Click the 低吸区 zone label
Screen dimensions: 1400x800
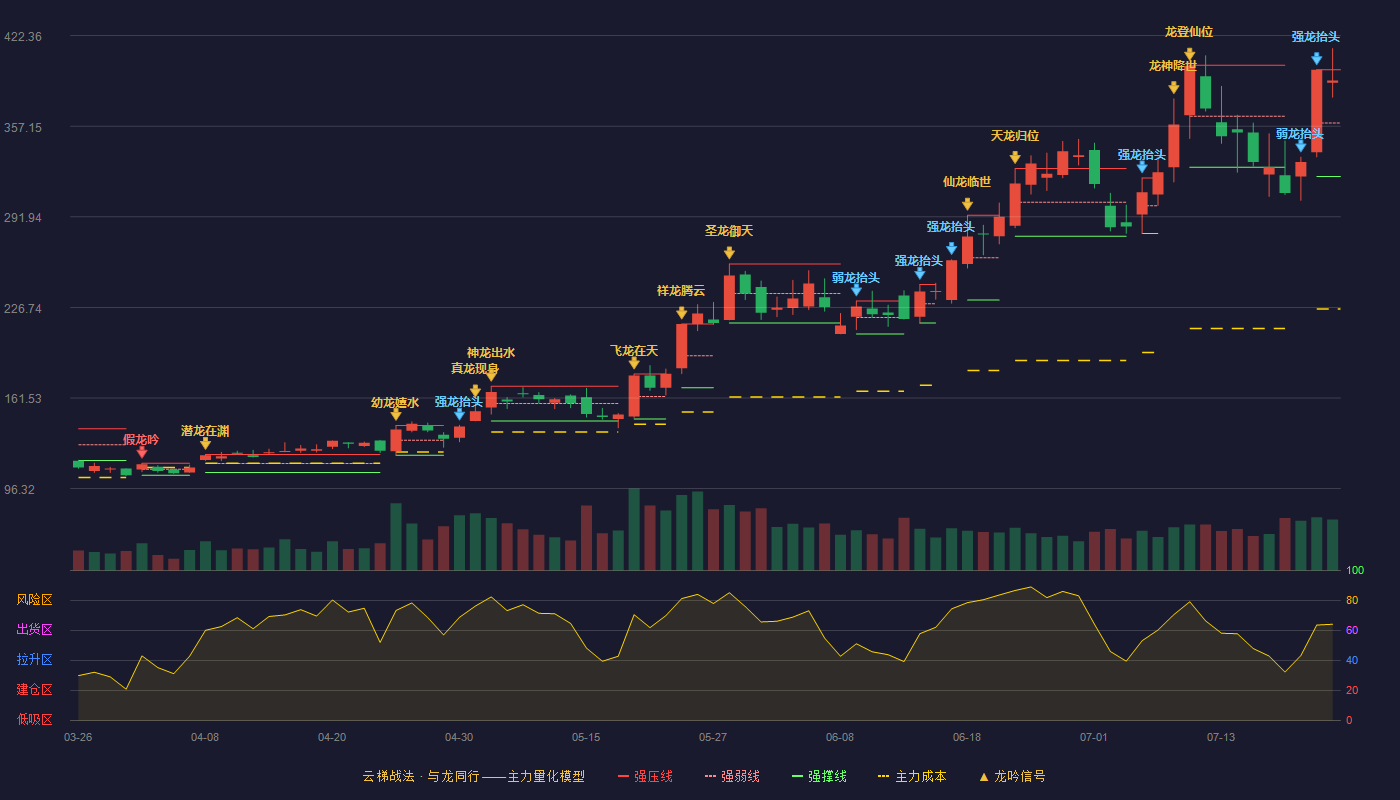(x=34, y=719)
